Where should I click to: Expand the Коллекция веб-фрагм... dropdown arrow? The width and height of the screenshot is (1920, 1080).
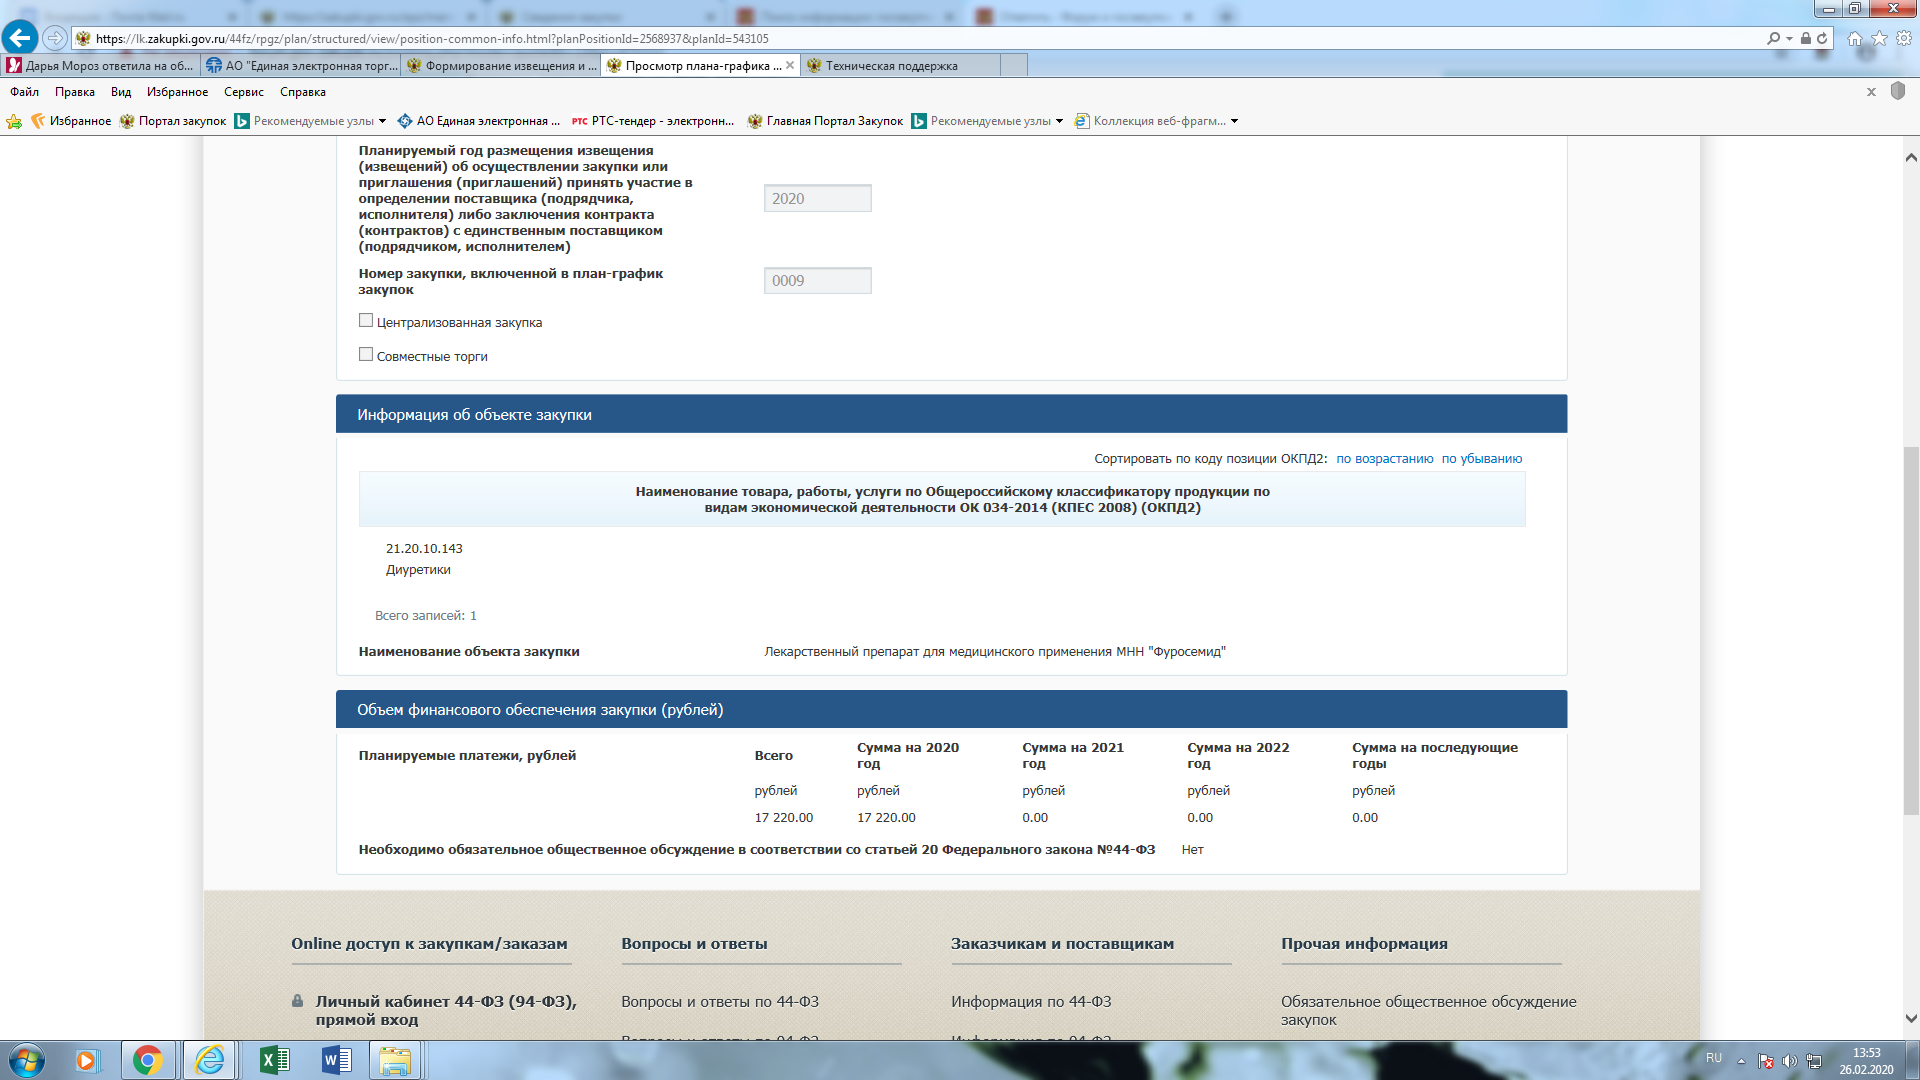point(1234,121)
